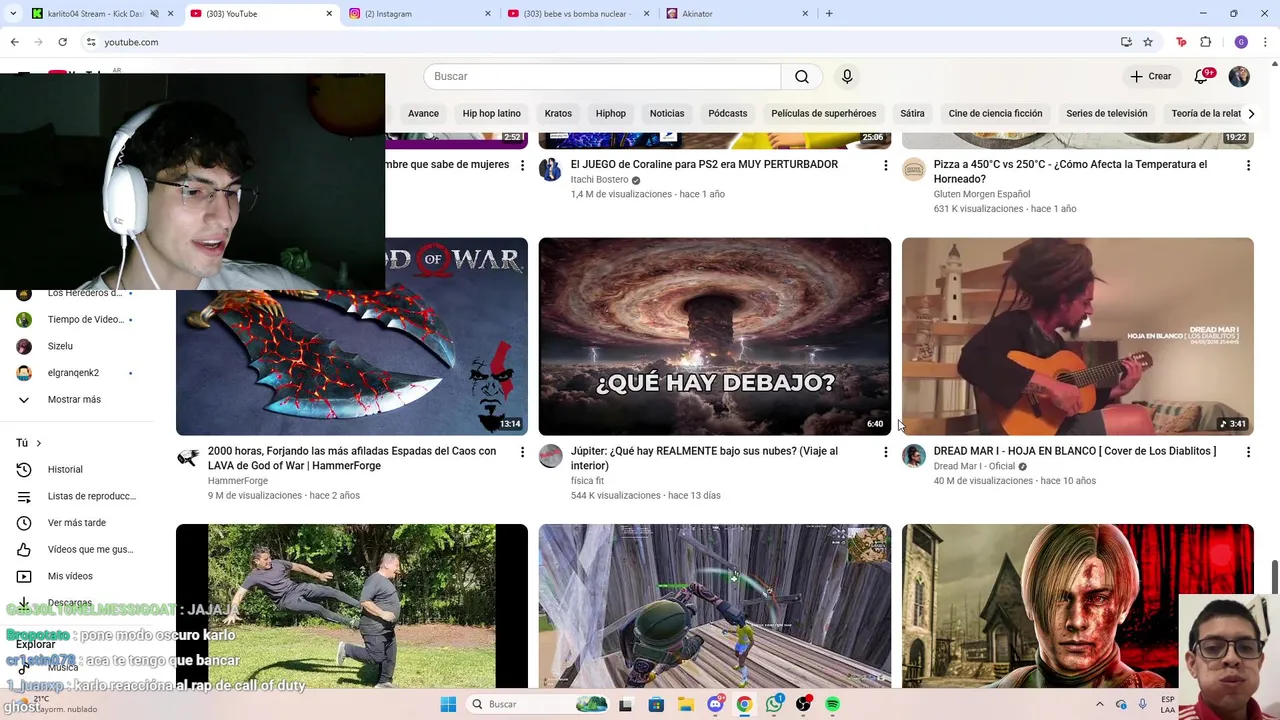Open the Chrome three-dot menu

click(1266, 42)
